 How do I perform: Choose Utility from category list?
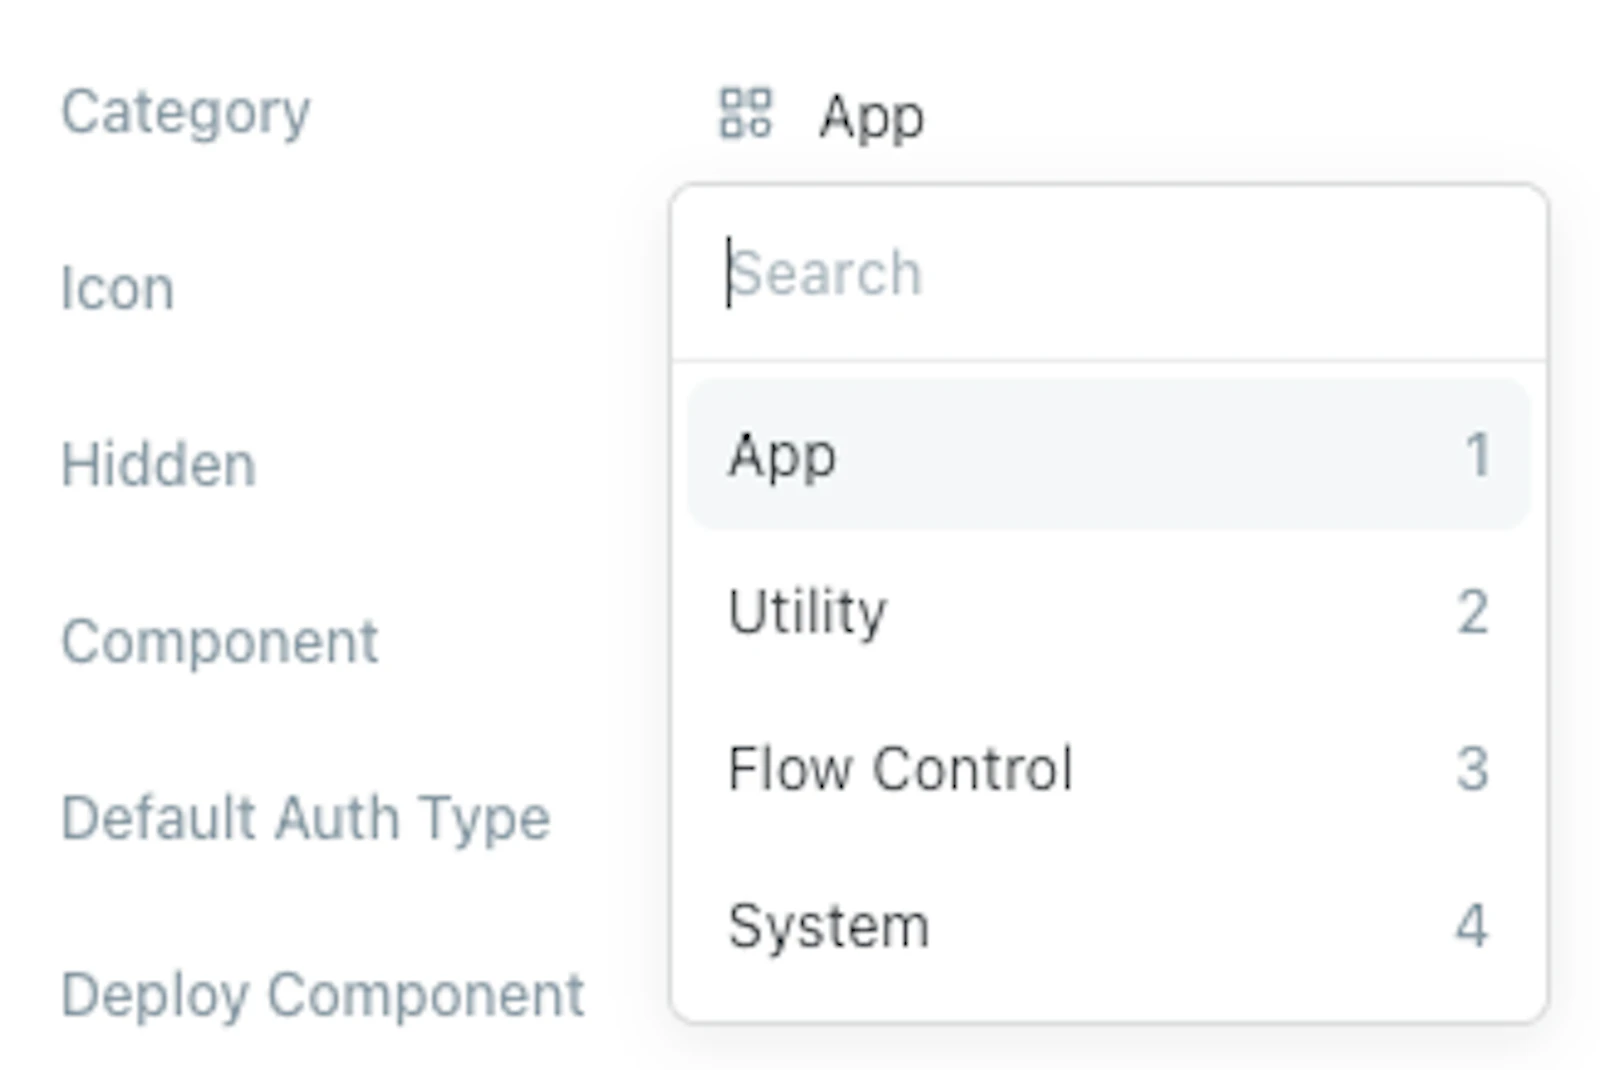[1109, 611]
